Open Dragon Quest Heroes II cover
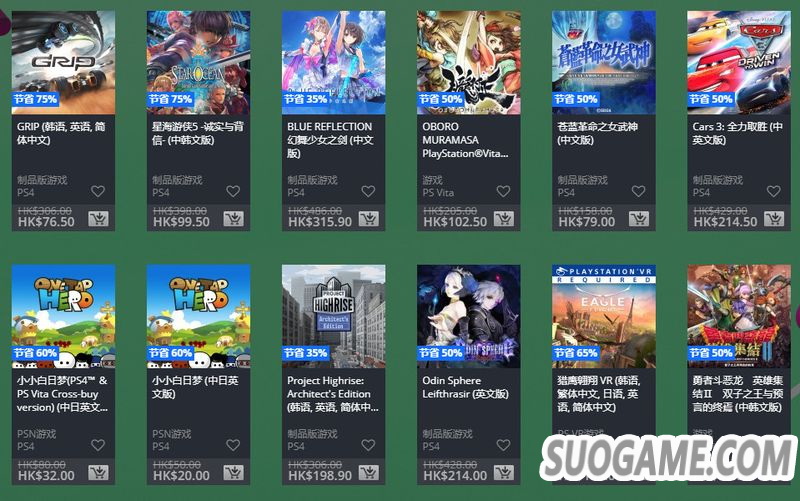Viewport: 800px width, 501px height. (739, 316)
